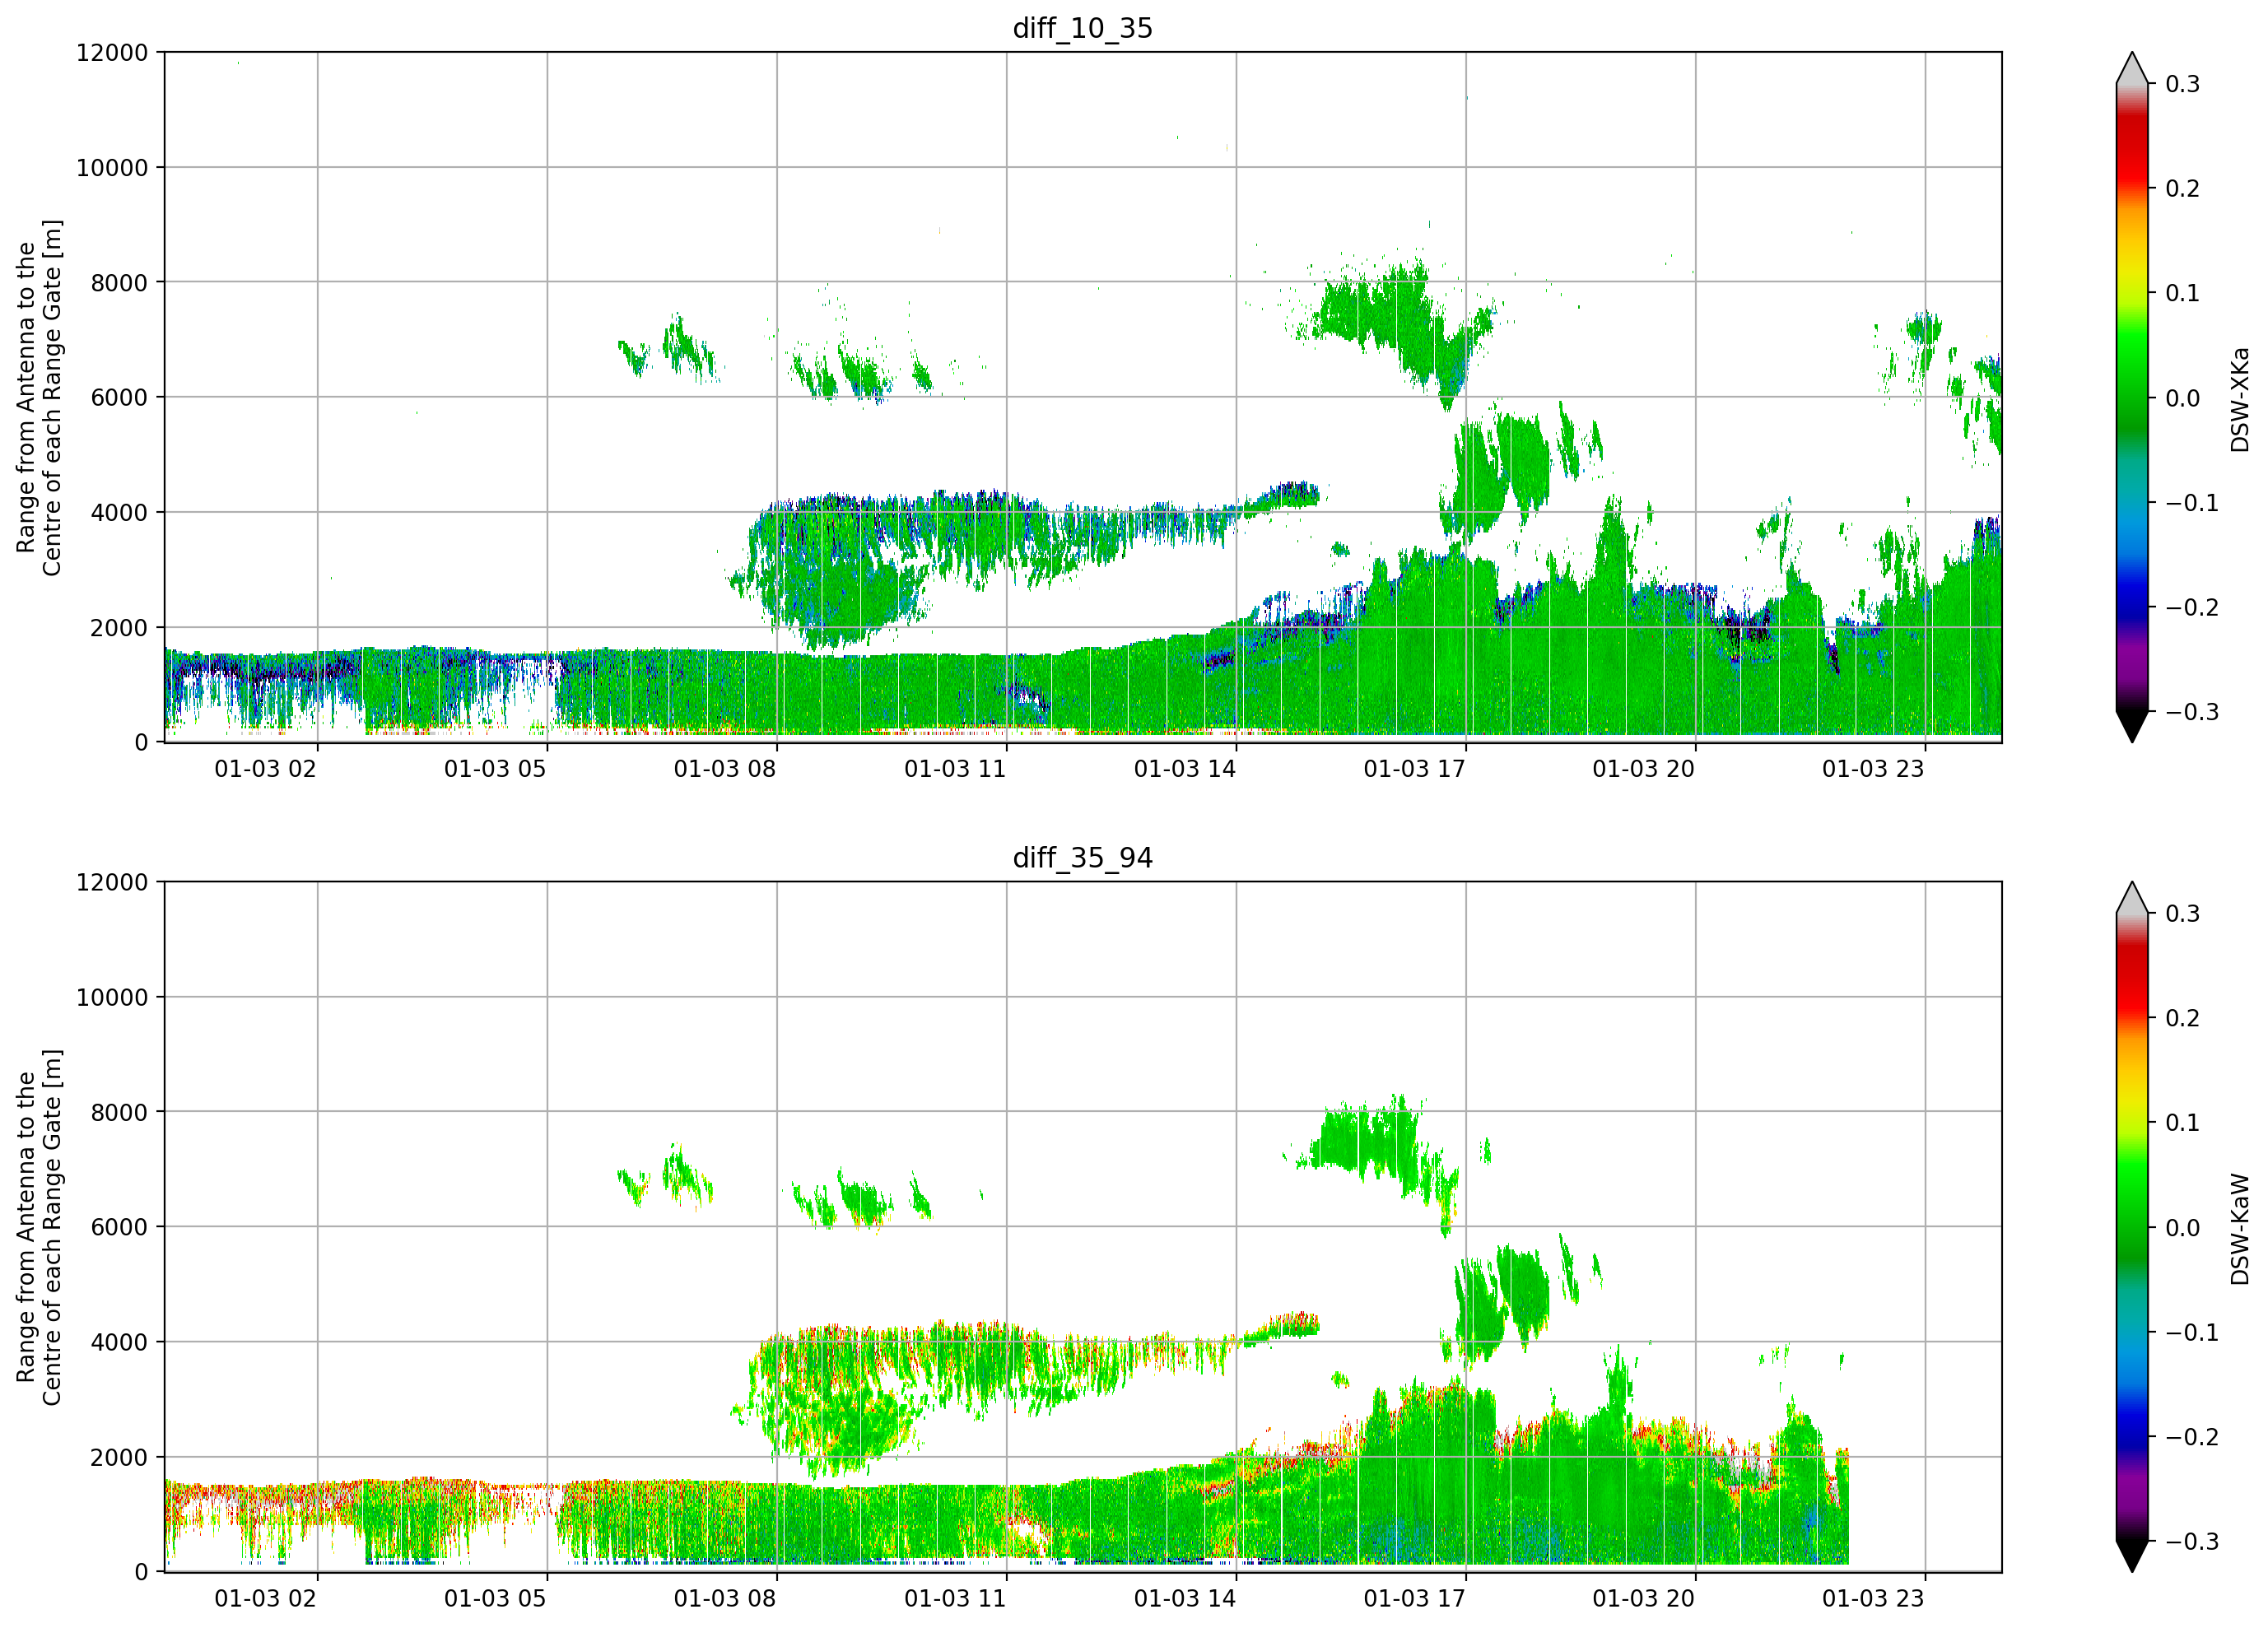
Task: Click the bottom colorbar black bottom arrow
Action: (2132, 1556)
